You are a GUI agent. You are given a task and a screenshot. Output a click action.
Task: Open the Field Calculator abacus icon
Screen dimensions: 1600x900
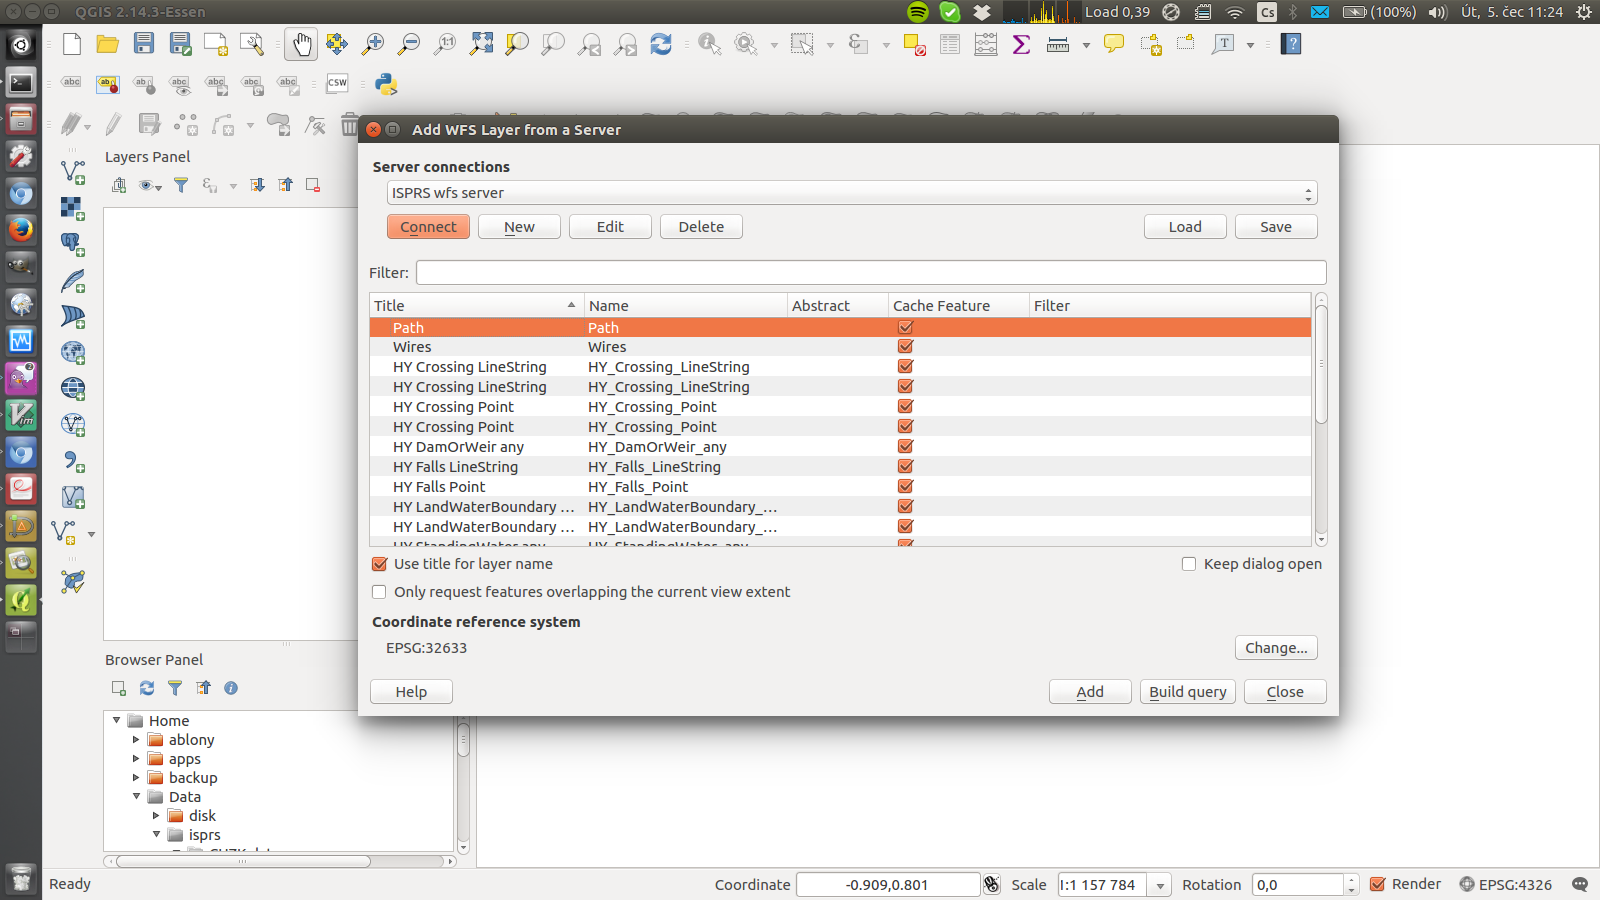coord(986,44)
